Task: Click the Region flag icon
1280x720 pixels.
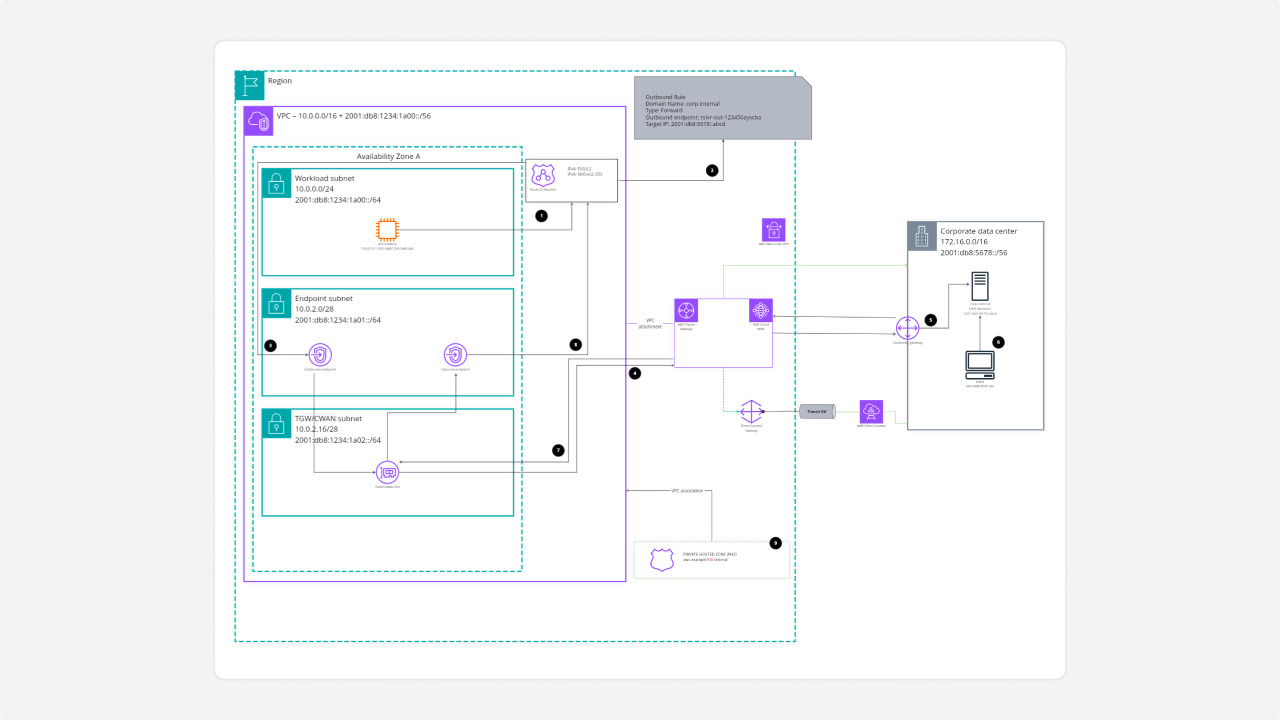Action: point(249,85)
